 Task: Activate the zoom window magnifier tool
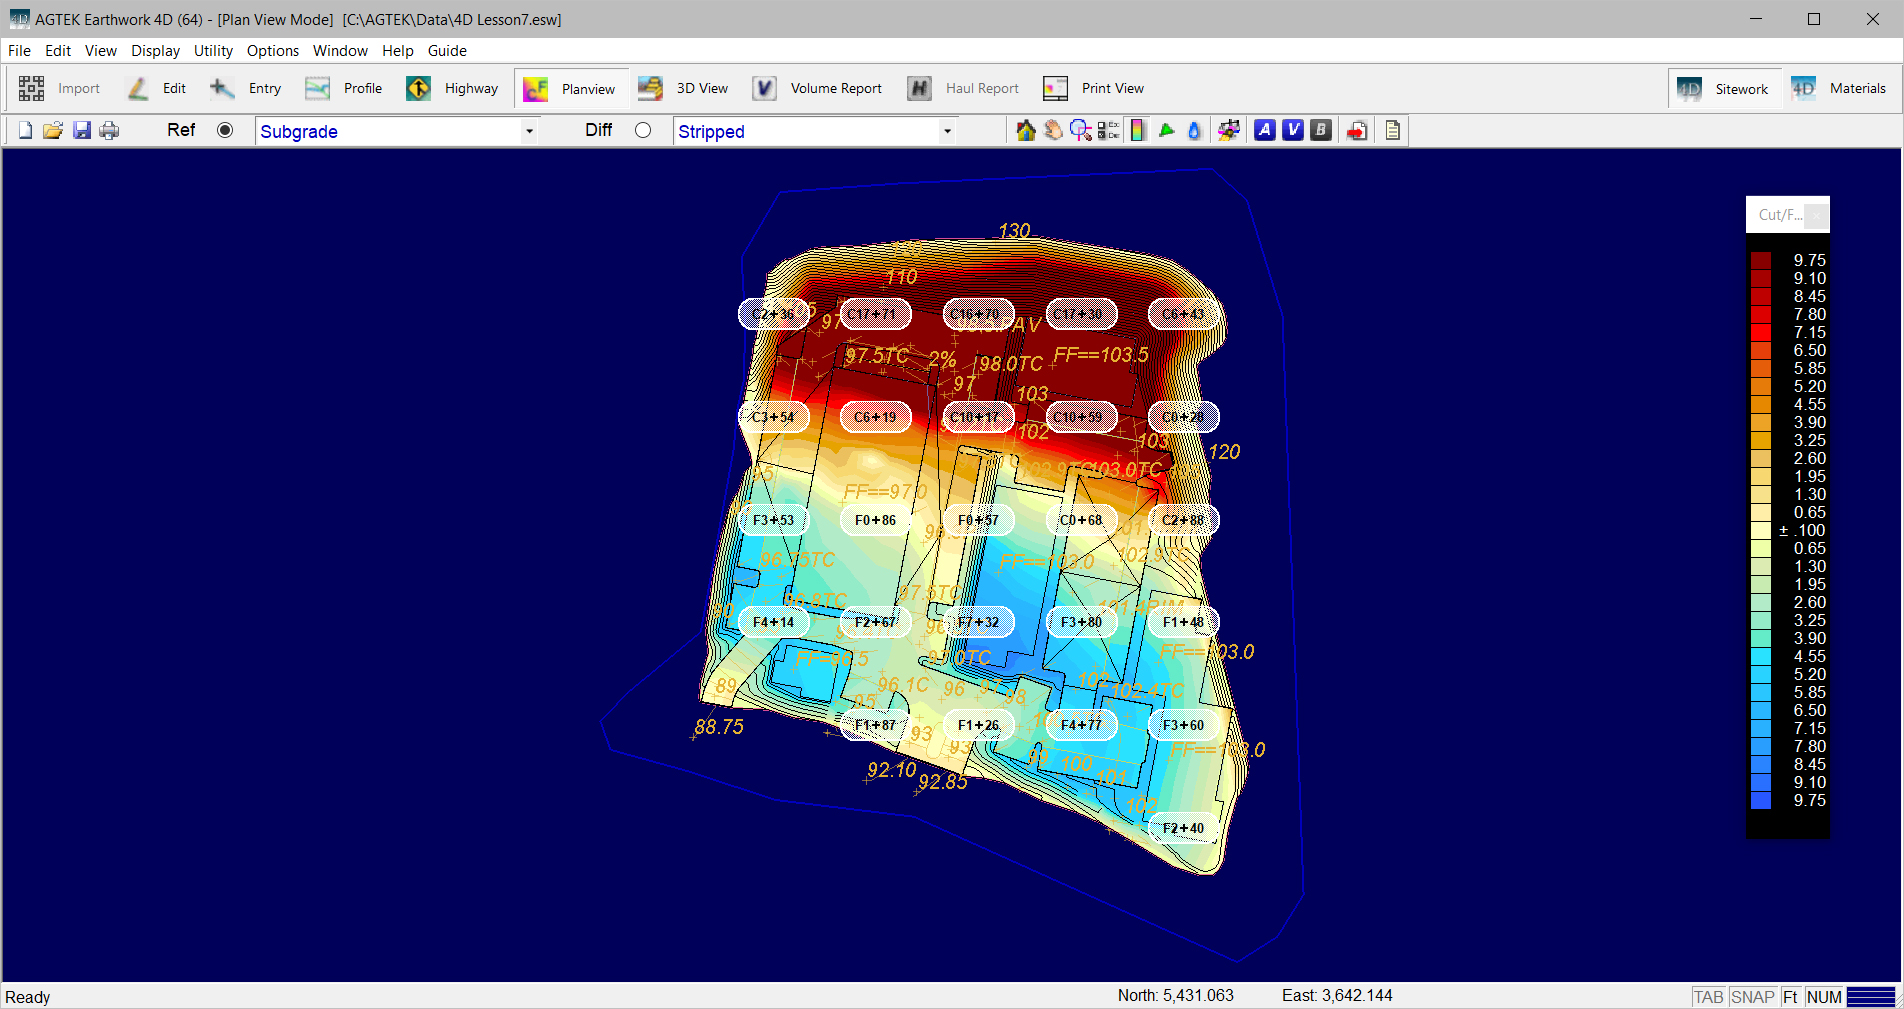(x=1080, y=131)
